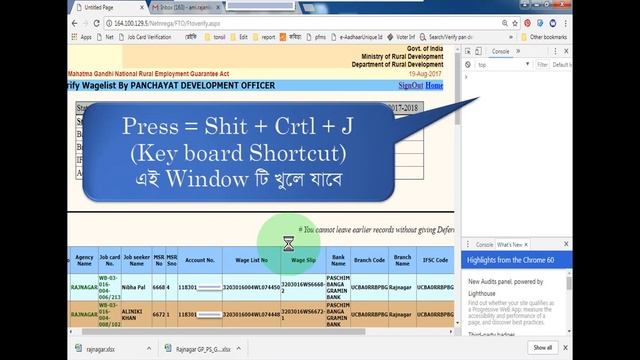Screen dimensions: 640x360
Task: Close the downloads bar
Action: point(565,348)
